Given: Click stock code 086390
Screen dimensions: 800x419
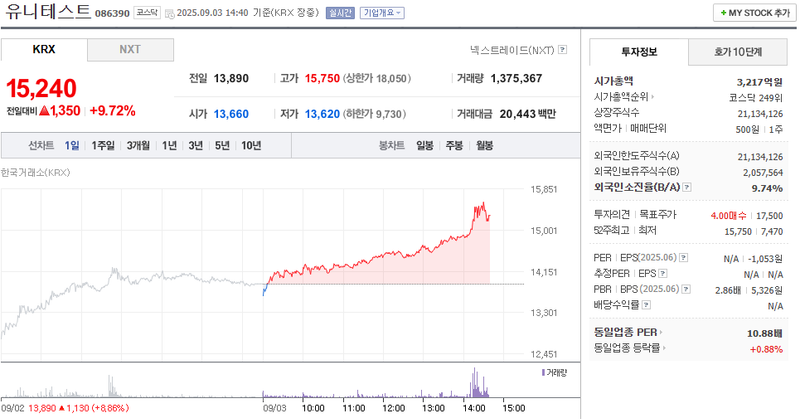Looking at the screenshot, I should click(x=112, y=13).
